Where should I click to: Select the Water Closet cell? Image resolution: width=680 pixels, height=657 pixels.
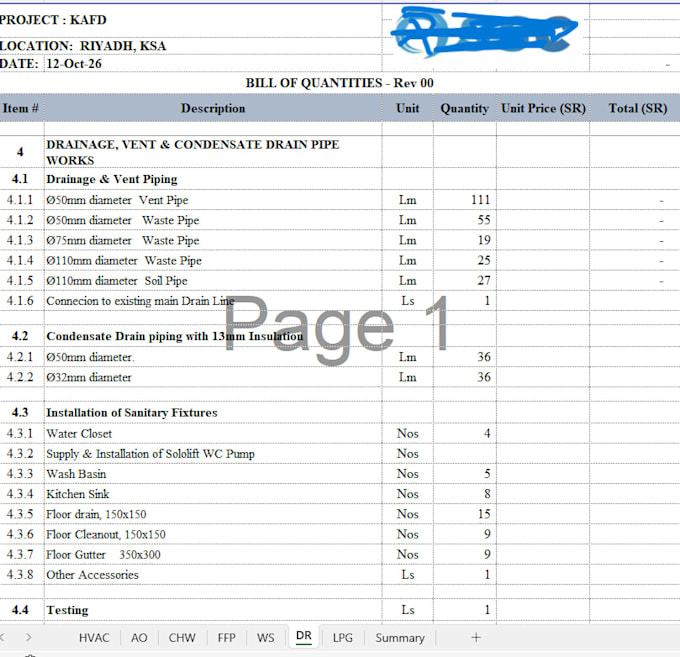[x=213, y=434]
